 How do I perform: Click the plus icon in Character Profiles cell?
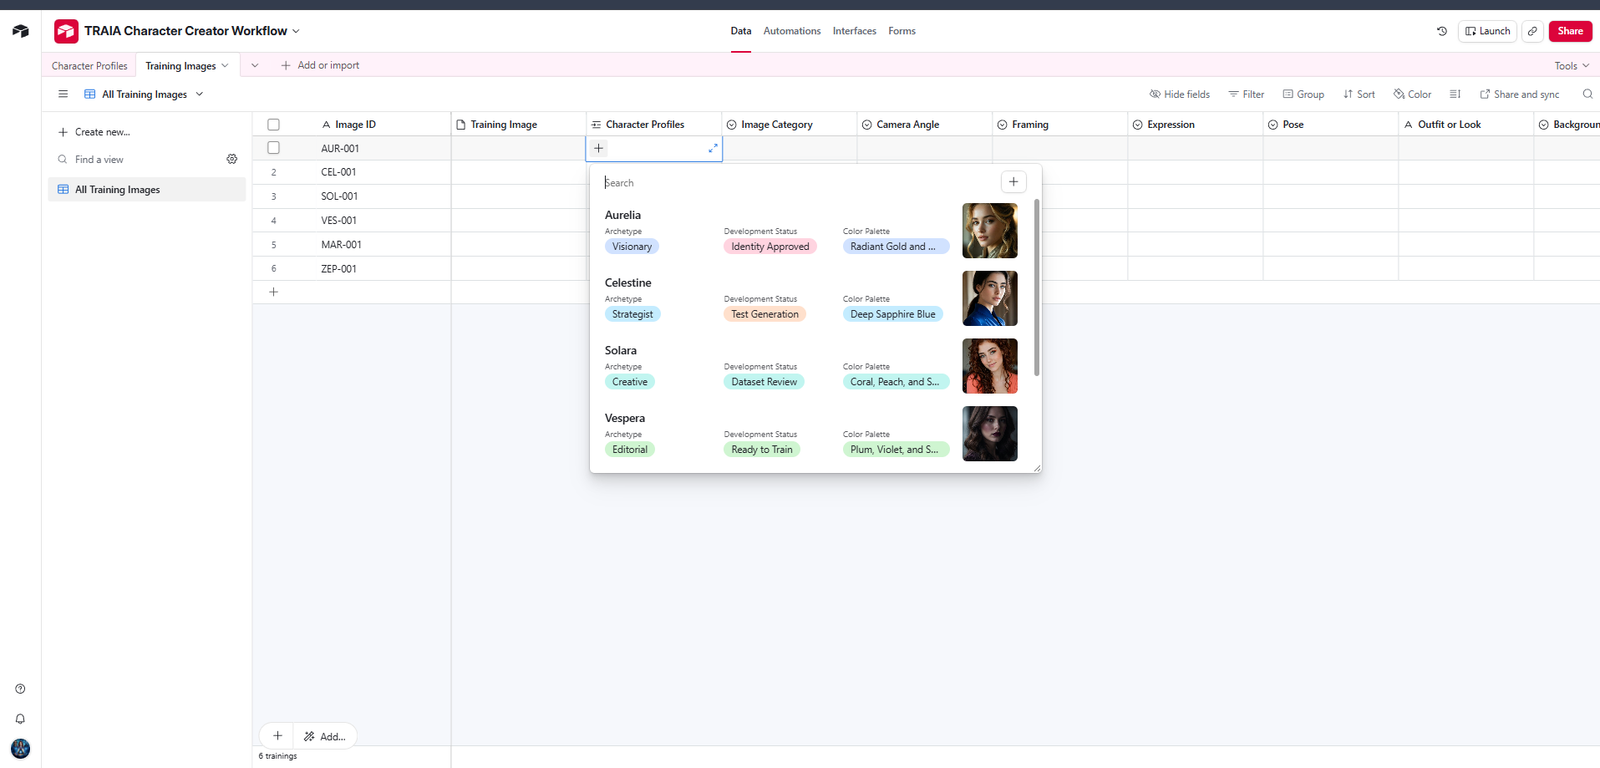click(x=598, y=148)
